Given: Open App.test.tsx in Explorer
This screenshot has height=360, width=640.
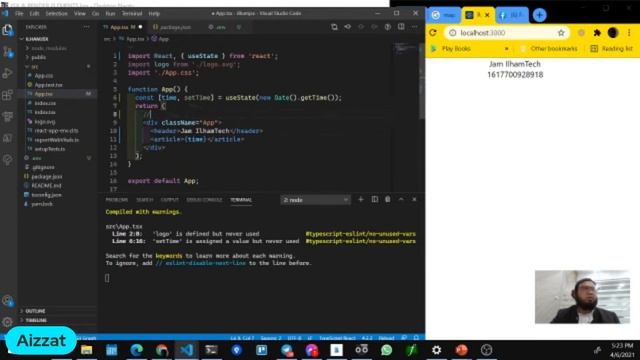Looking at the screenshot, I should [48, 85].
